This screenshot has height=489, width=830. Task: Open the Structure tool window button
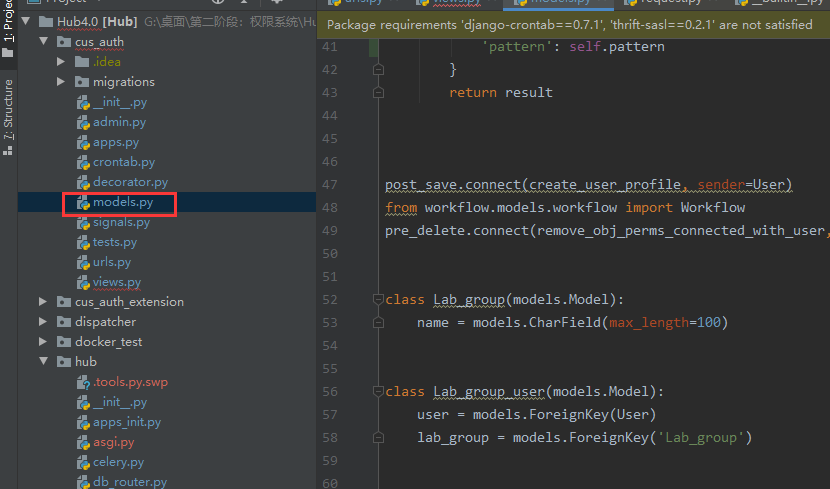click(8, 117)
